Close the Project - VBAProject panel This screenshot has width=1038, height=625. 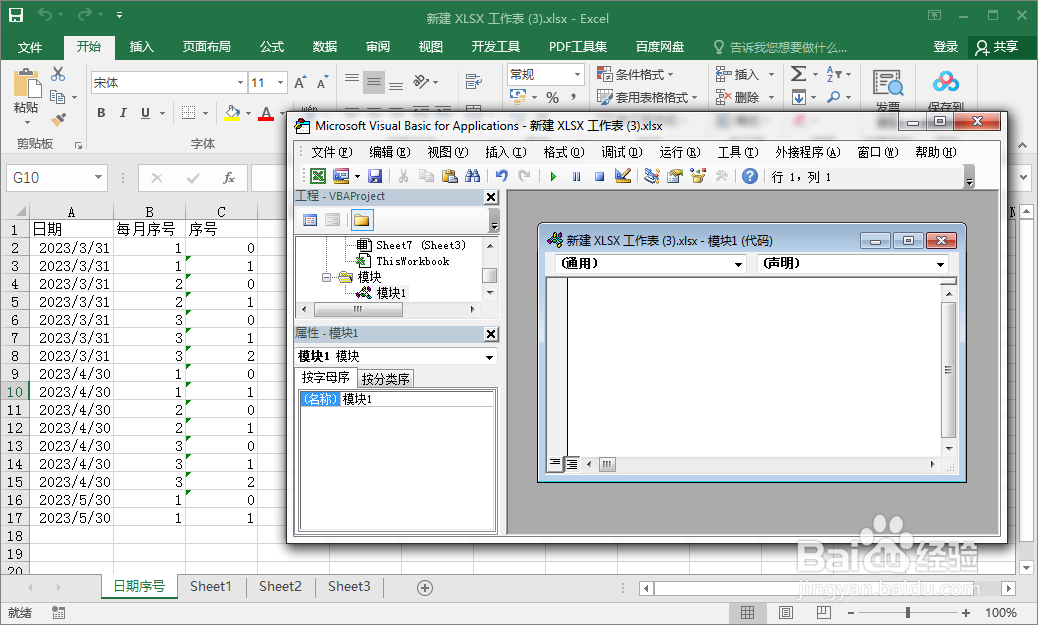pos(491,197)
